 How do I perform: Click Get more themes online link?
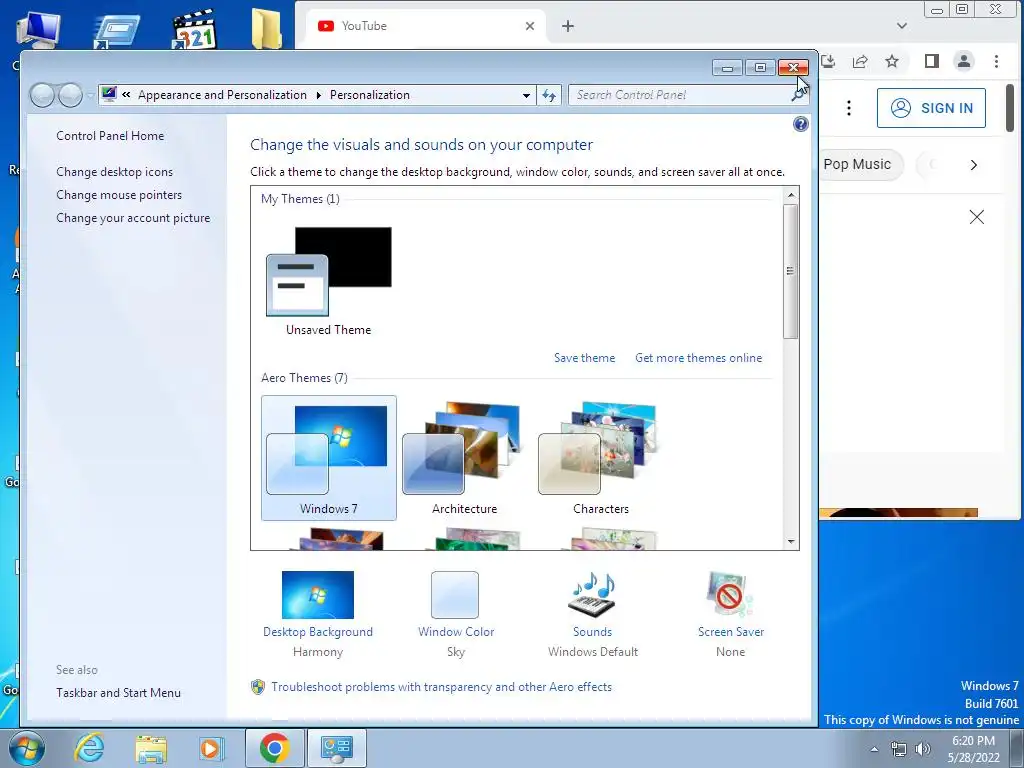coord(698,358)
